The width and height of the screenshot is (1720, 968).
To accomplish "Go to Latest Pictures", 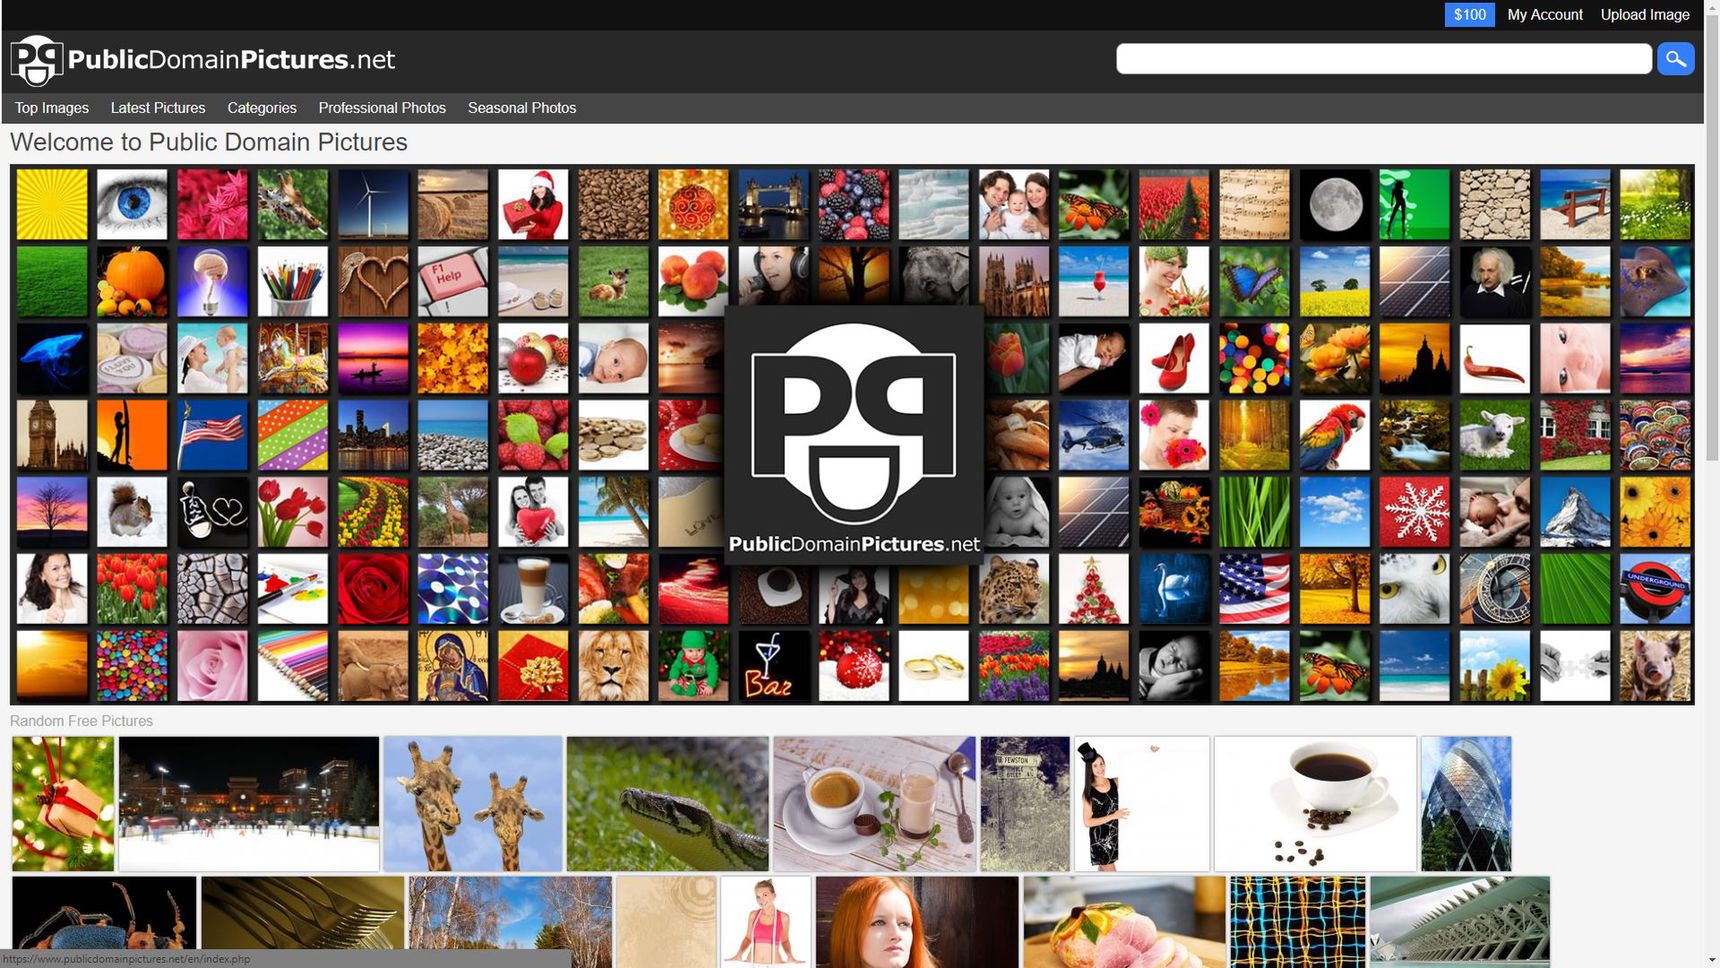I will coord(158,108).
